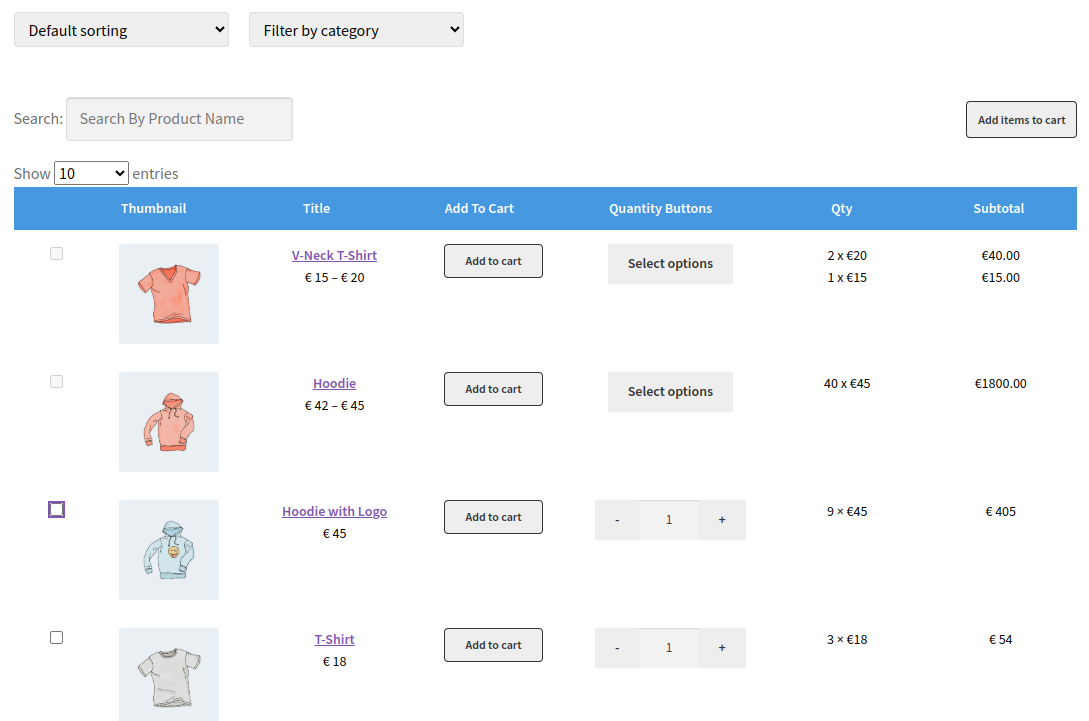Select the Hoodie row checkbox
Screen dimensions: 1089x721
point(56,381)
